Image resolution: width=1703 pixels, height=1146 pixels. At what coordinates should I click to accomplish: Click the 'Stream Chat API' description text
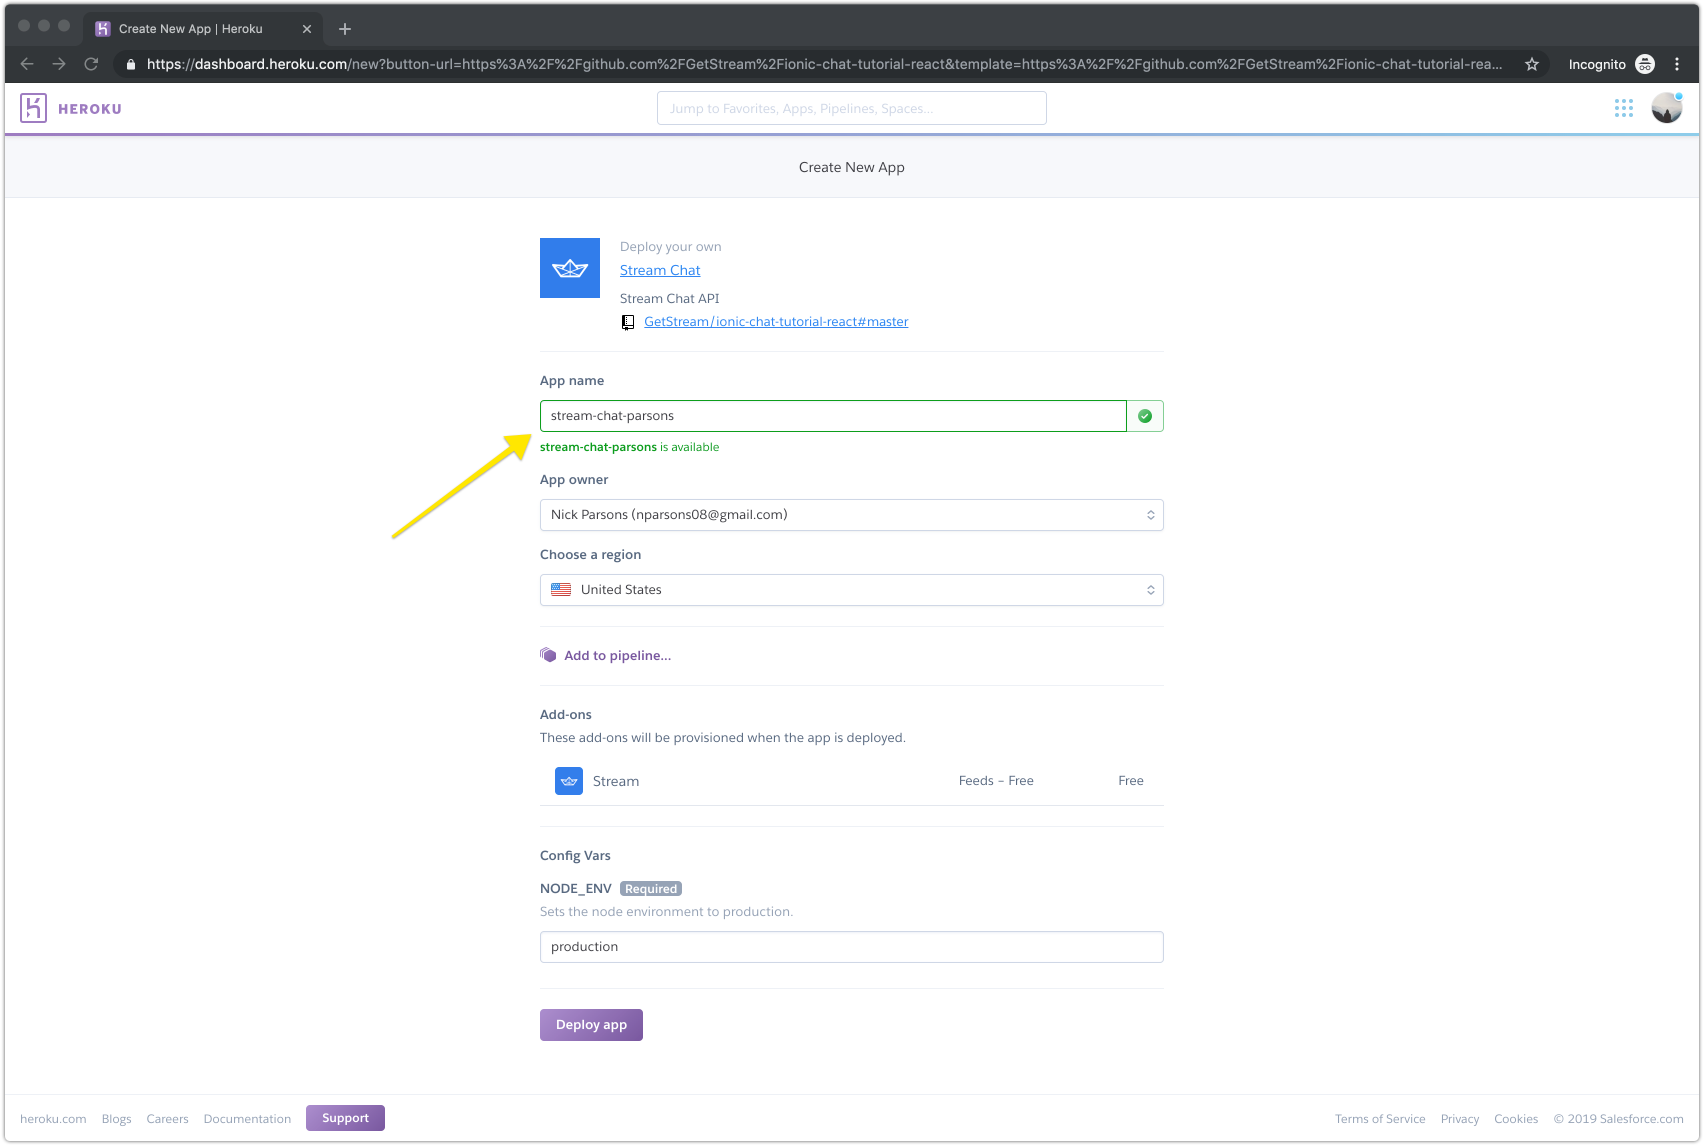coord(669,299)
